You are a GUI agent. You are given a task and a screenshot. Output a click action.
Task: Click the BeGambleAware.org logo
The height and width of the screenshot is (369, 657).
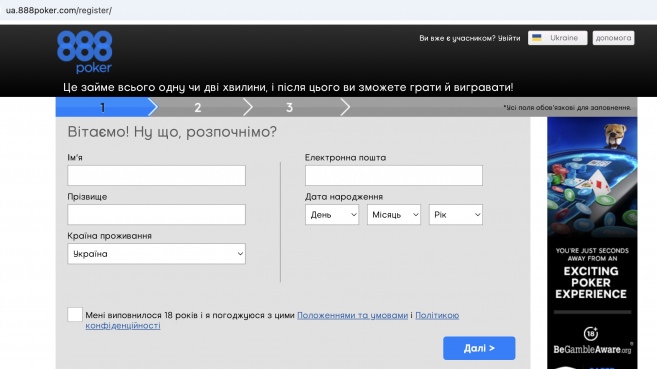point(592,349)
